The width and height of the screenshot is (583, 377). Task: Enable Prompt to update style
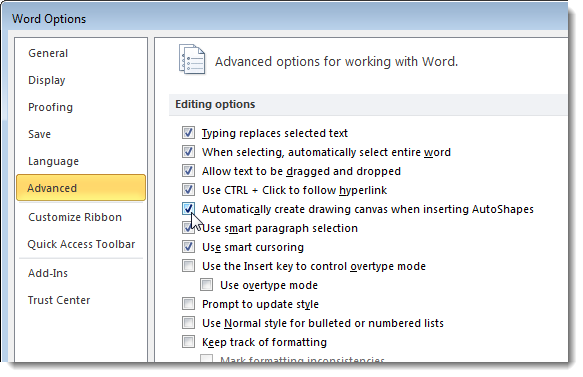[x=188, y=304]
